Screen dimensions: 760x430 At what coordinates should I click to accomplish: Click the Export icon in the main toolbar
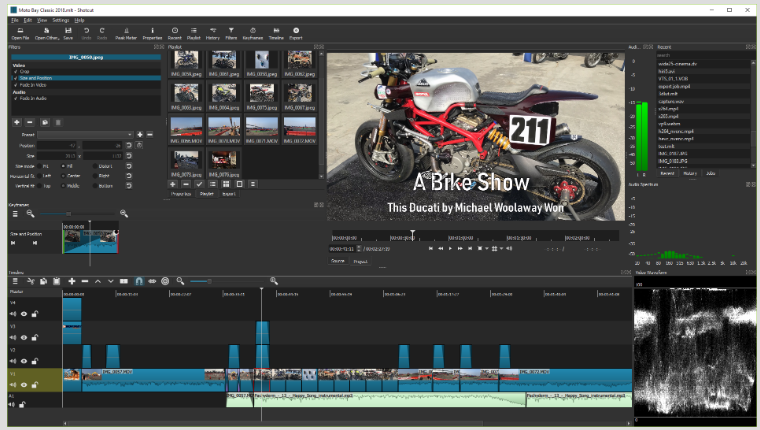[x=296, y=33]
